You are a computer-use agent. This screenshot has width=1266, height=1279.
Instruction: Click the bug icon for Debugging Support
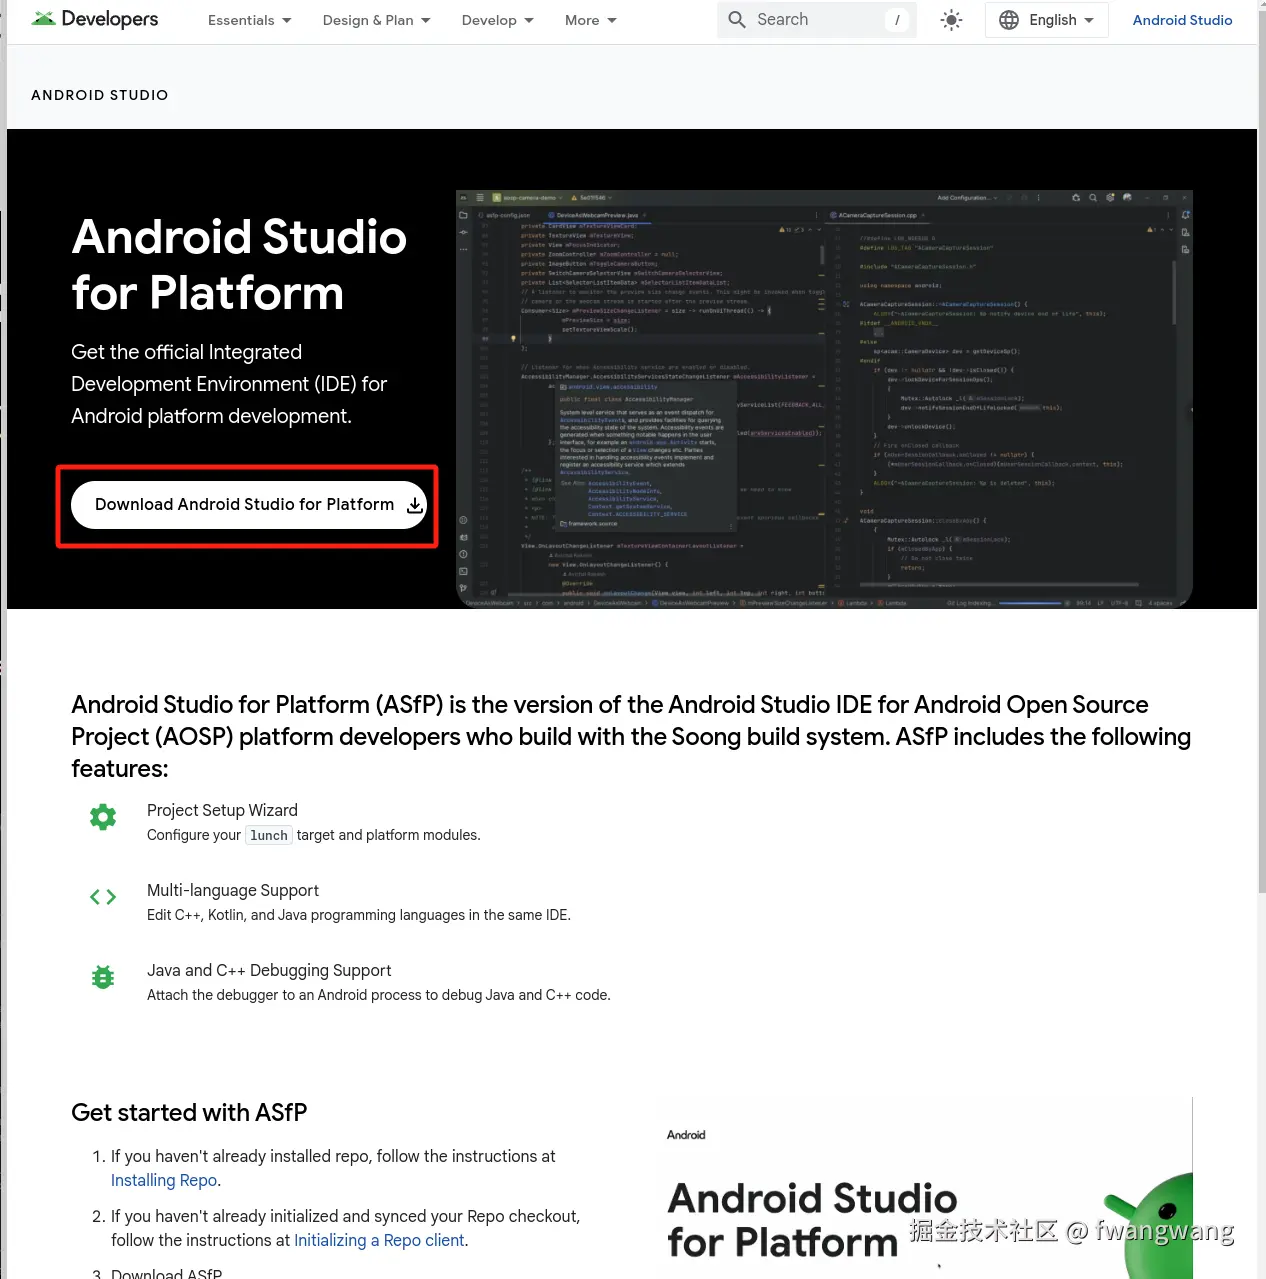(103, 976)
